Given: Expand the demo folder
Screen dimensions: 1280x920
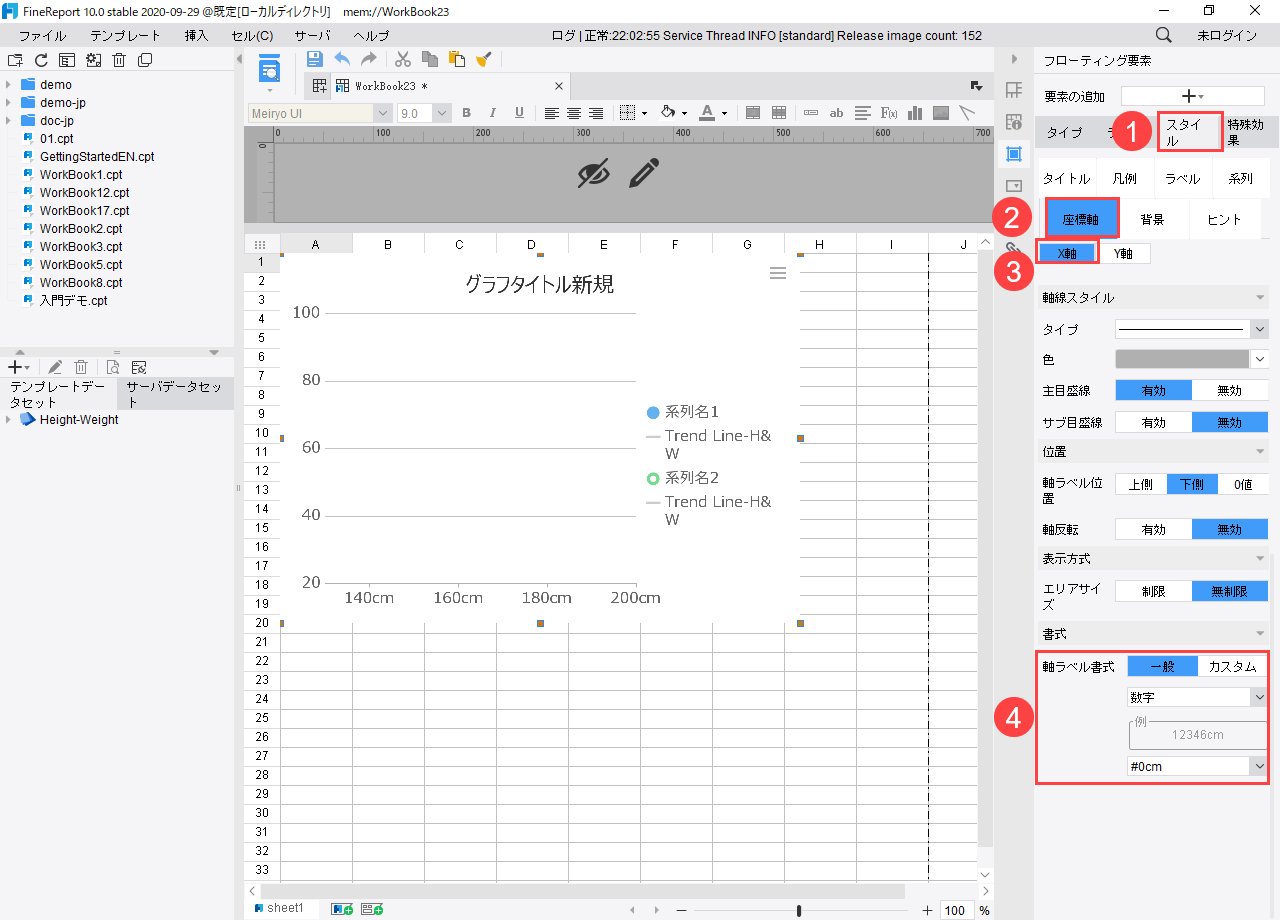Looking at the screenshot, I should [8, 85].
